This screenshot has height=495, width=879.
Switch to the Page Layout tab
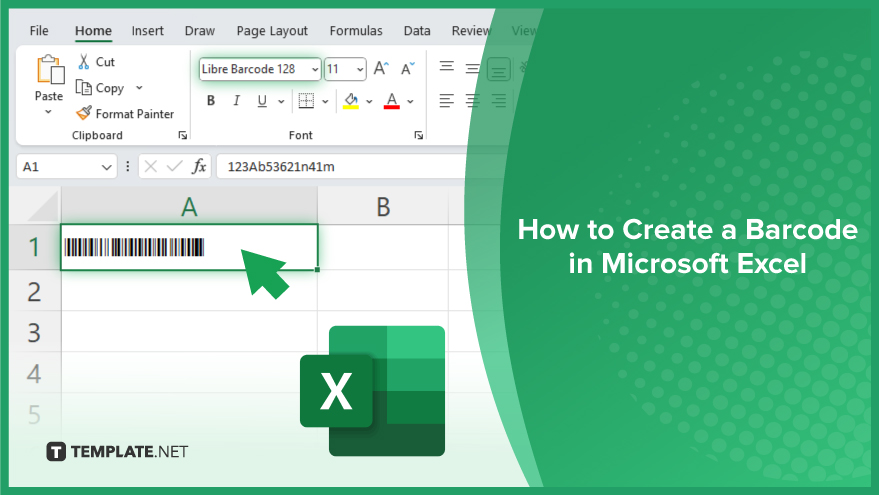[272, 31]
